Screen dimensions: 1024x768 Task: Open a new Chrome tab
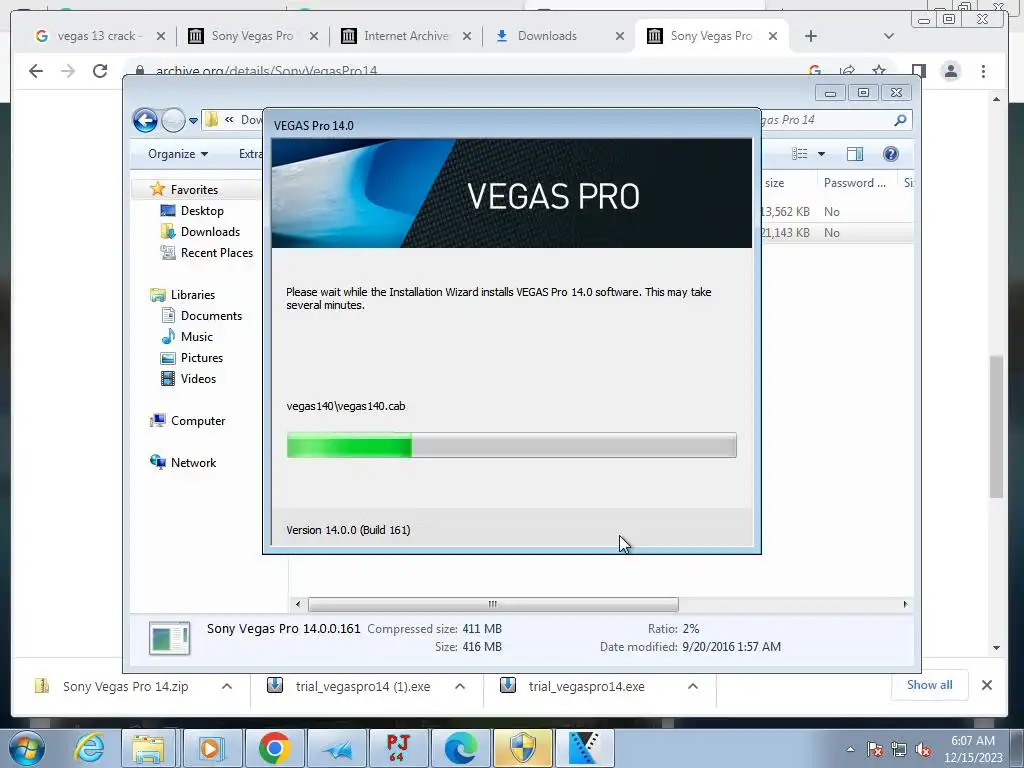point(810,36)
